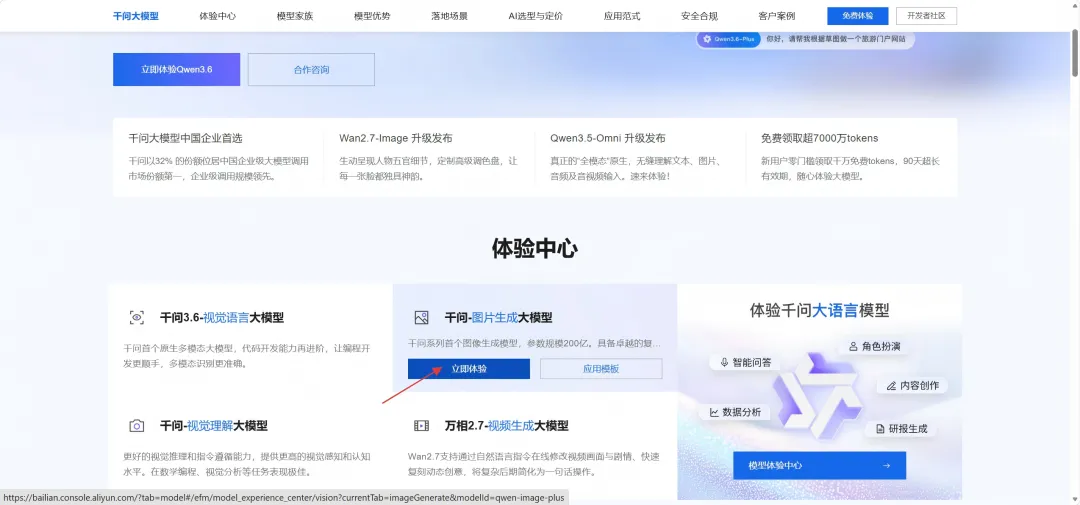Select AI选型与定价 in navigation
Screen dimensions: 1080x505
coord(535,16)
